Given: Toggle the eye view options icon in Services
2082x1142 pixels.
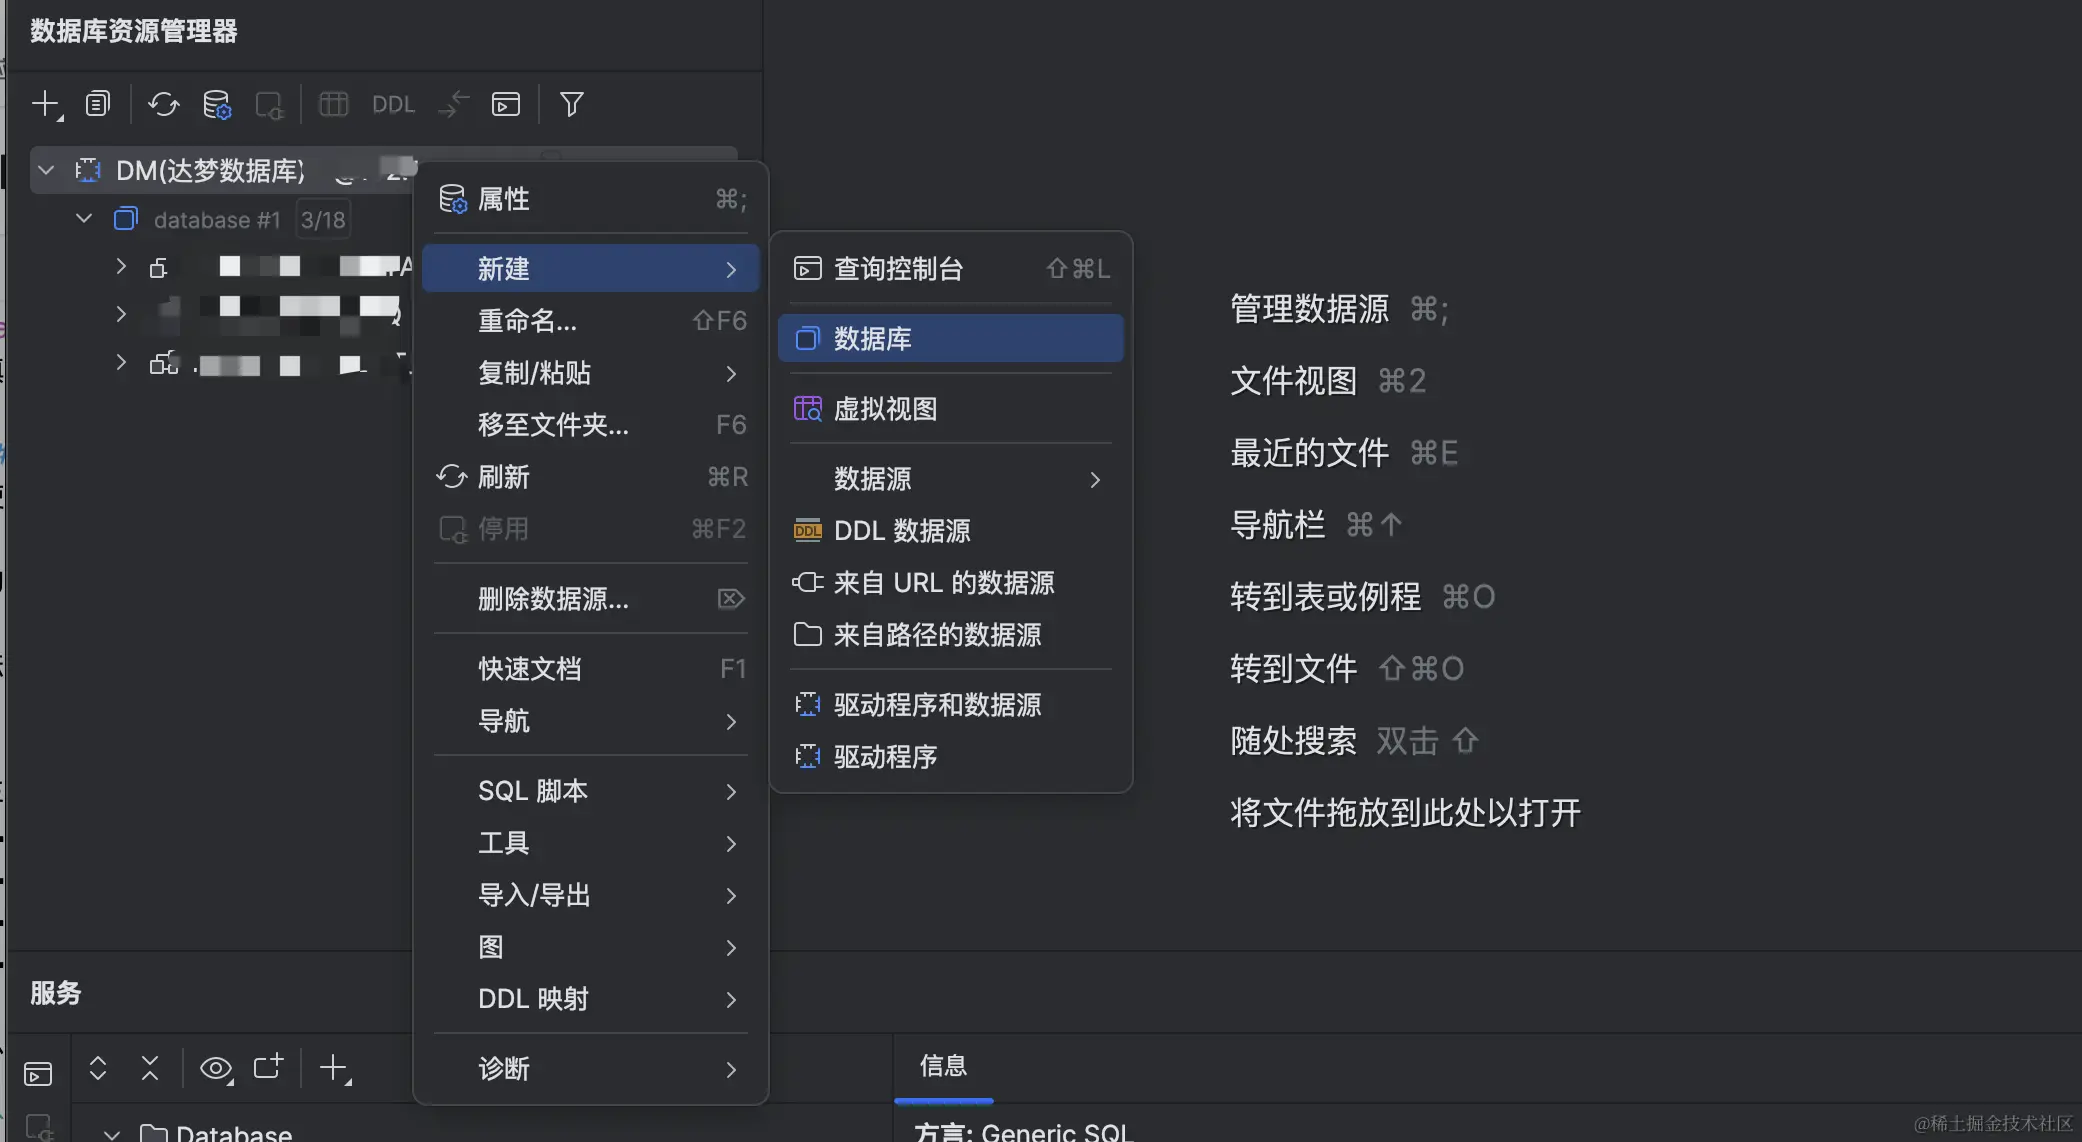Looking at the screenshot, I should pyautogui.click(x=216, y=1069).
